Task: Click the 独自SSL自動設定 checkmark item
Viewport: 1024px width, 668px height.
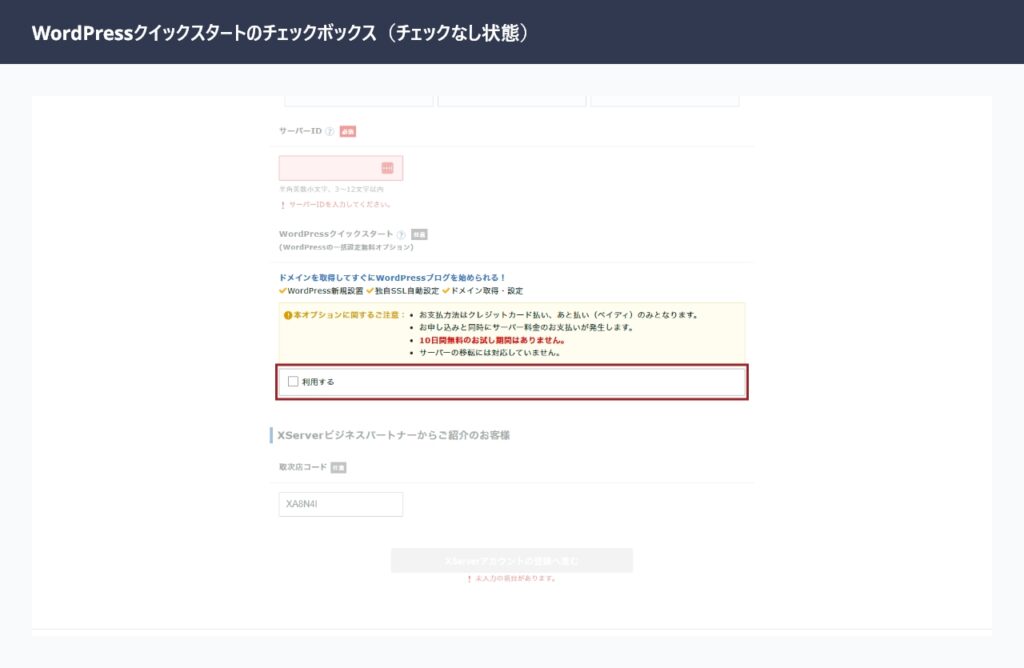Action: pos(402,291)
